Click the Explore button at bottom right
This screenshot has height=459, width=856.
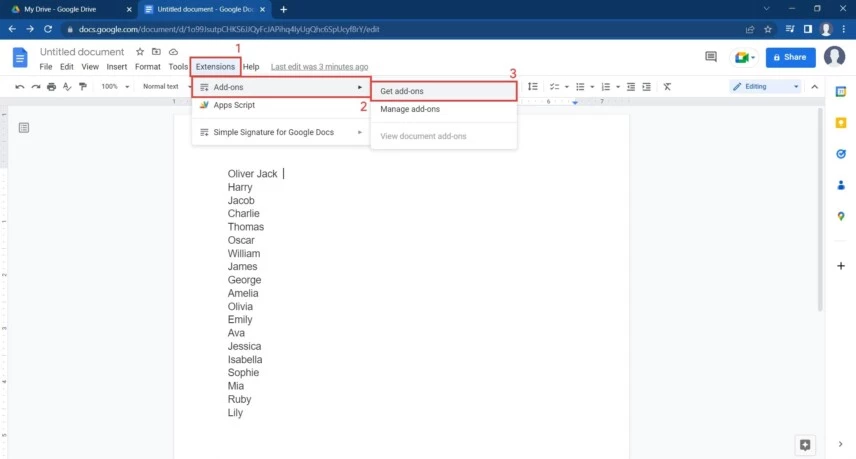click(805, 445)
